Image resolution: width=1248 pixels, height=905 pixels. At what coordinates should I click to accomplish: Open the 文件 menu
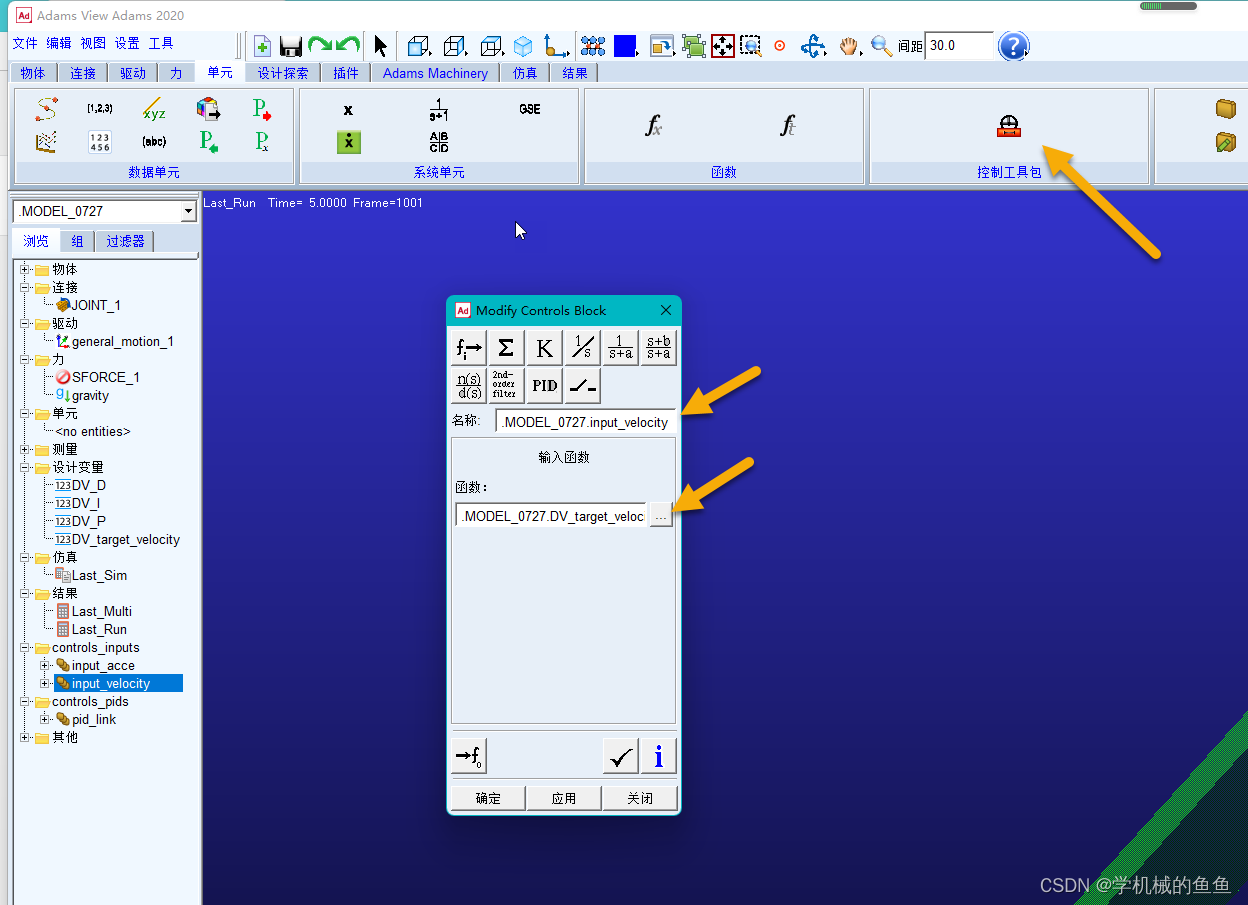pyautogui.click(x=25, y=43)
